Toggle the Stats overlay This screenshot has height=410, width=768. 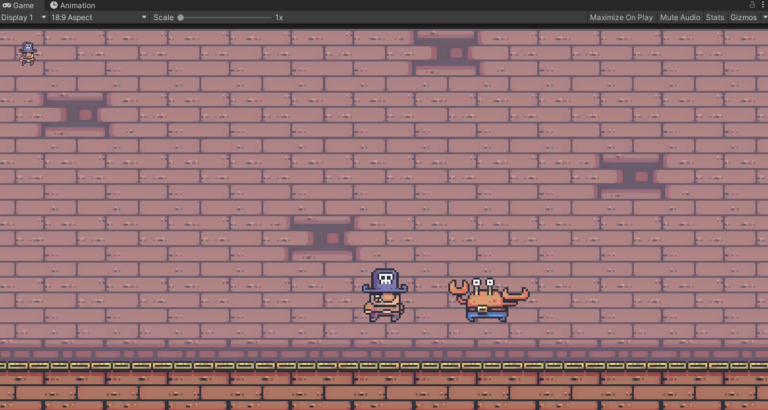click(x=715, y=17)
